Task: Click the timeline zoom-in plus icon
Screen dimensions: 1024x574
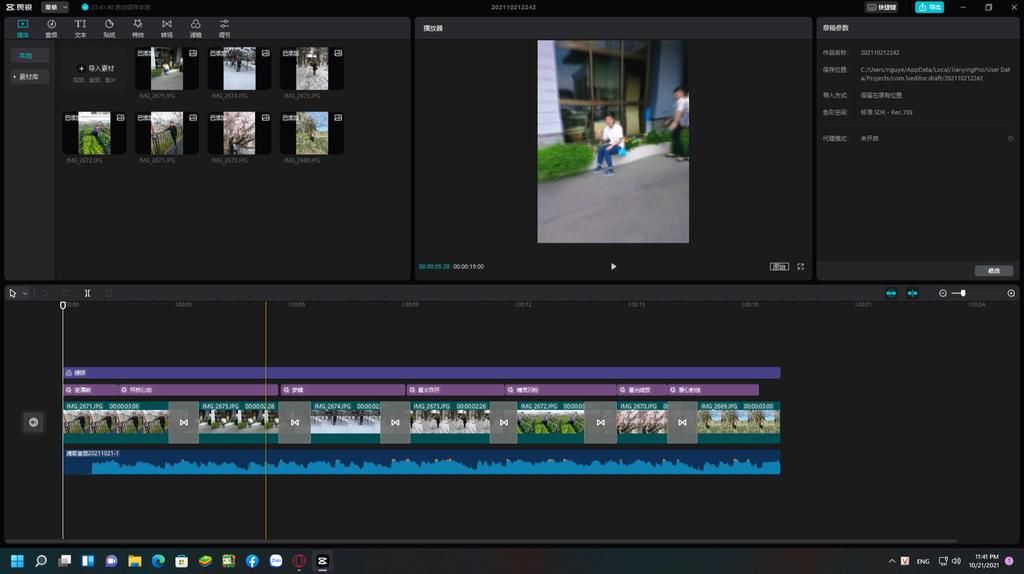Action: pos(1011,293)
